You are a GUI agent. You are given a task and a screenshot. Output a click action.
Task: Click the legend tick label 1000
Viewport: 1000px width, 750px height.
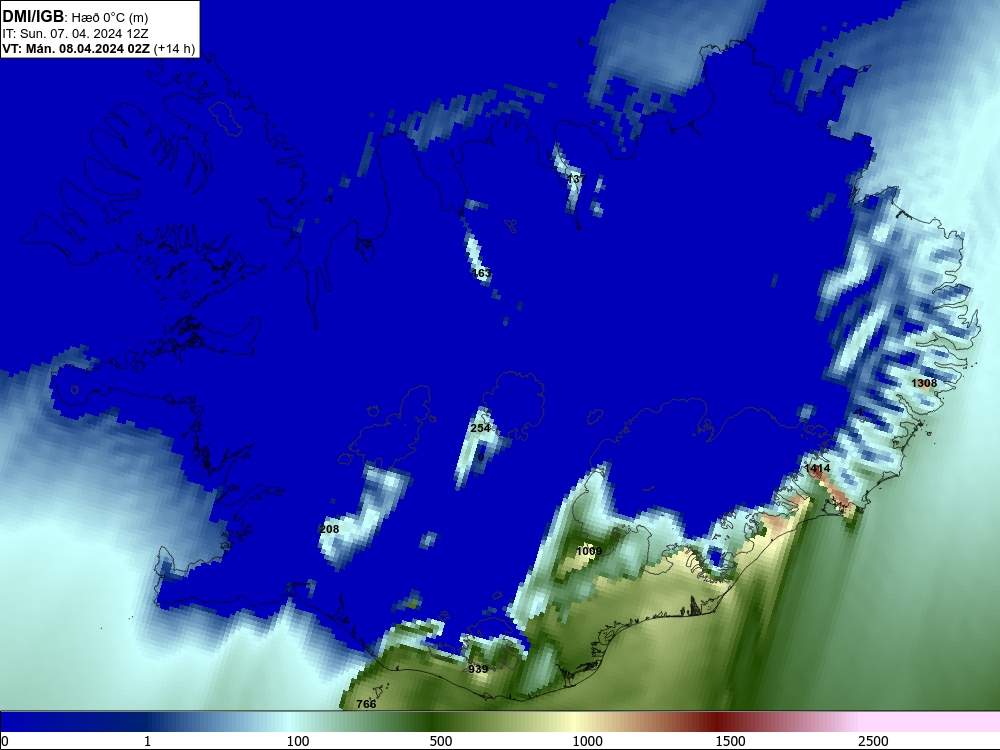pyautogui.click(x=587, y=741)
